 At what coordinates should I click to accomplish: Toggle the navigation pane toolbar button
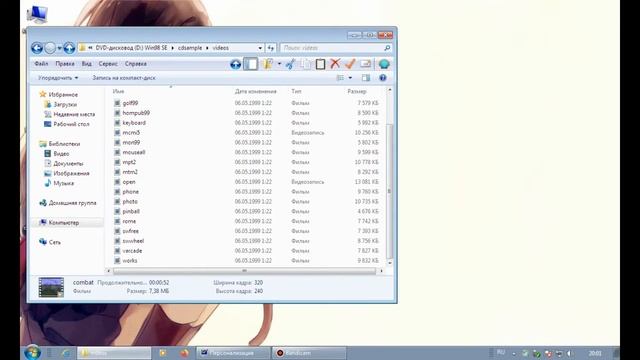tap(251, 64)
